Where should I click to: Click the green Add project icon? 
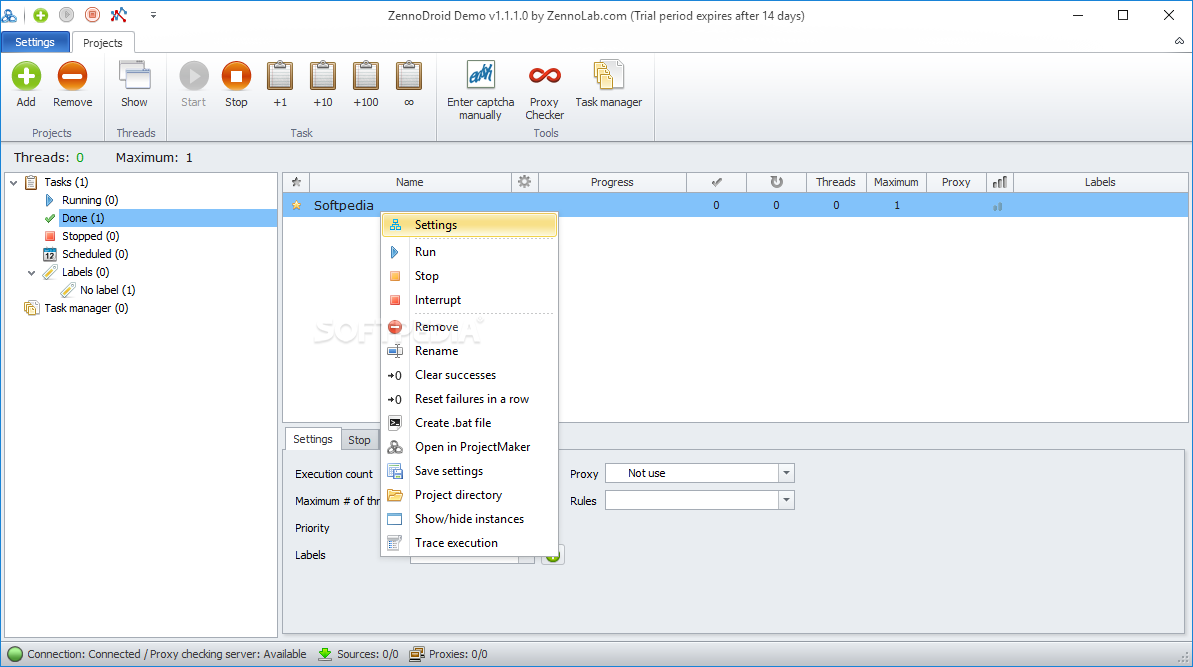(x=26, y=76)
